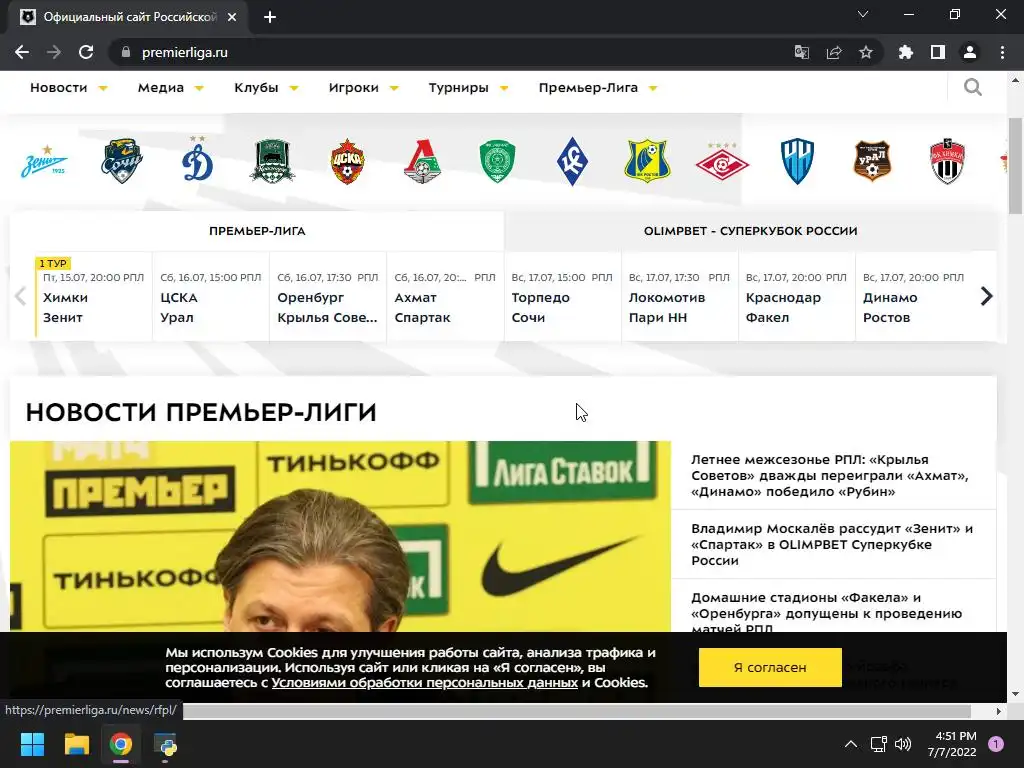Bookmark this page with the star icon
1024x768 pixels.
pos(866,52)
